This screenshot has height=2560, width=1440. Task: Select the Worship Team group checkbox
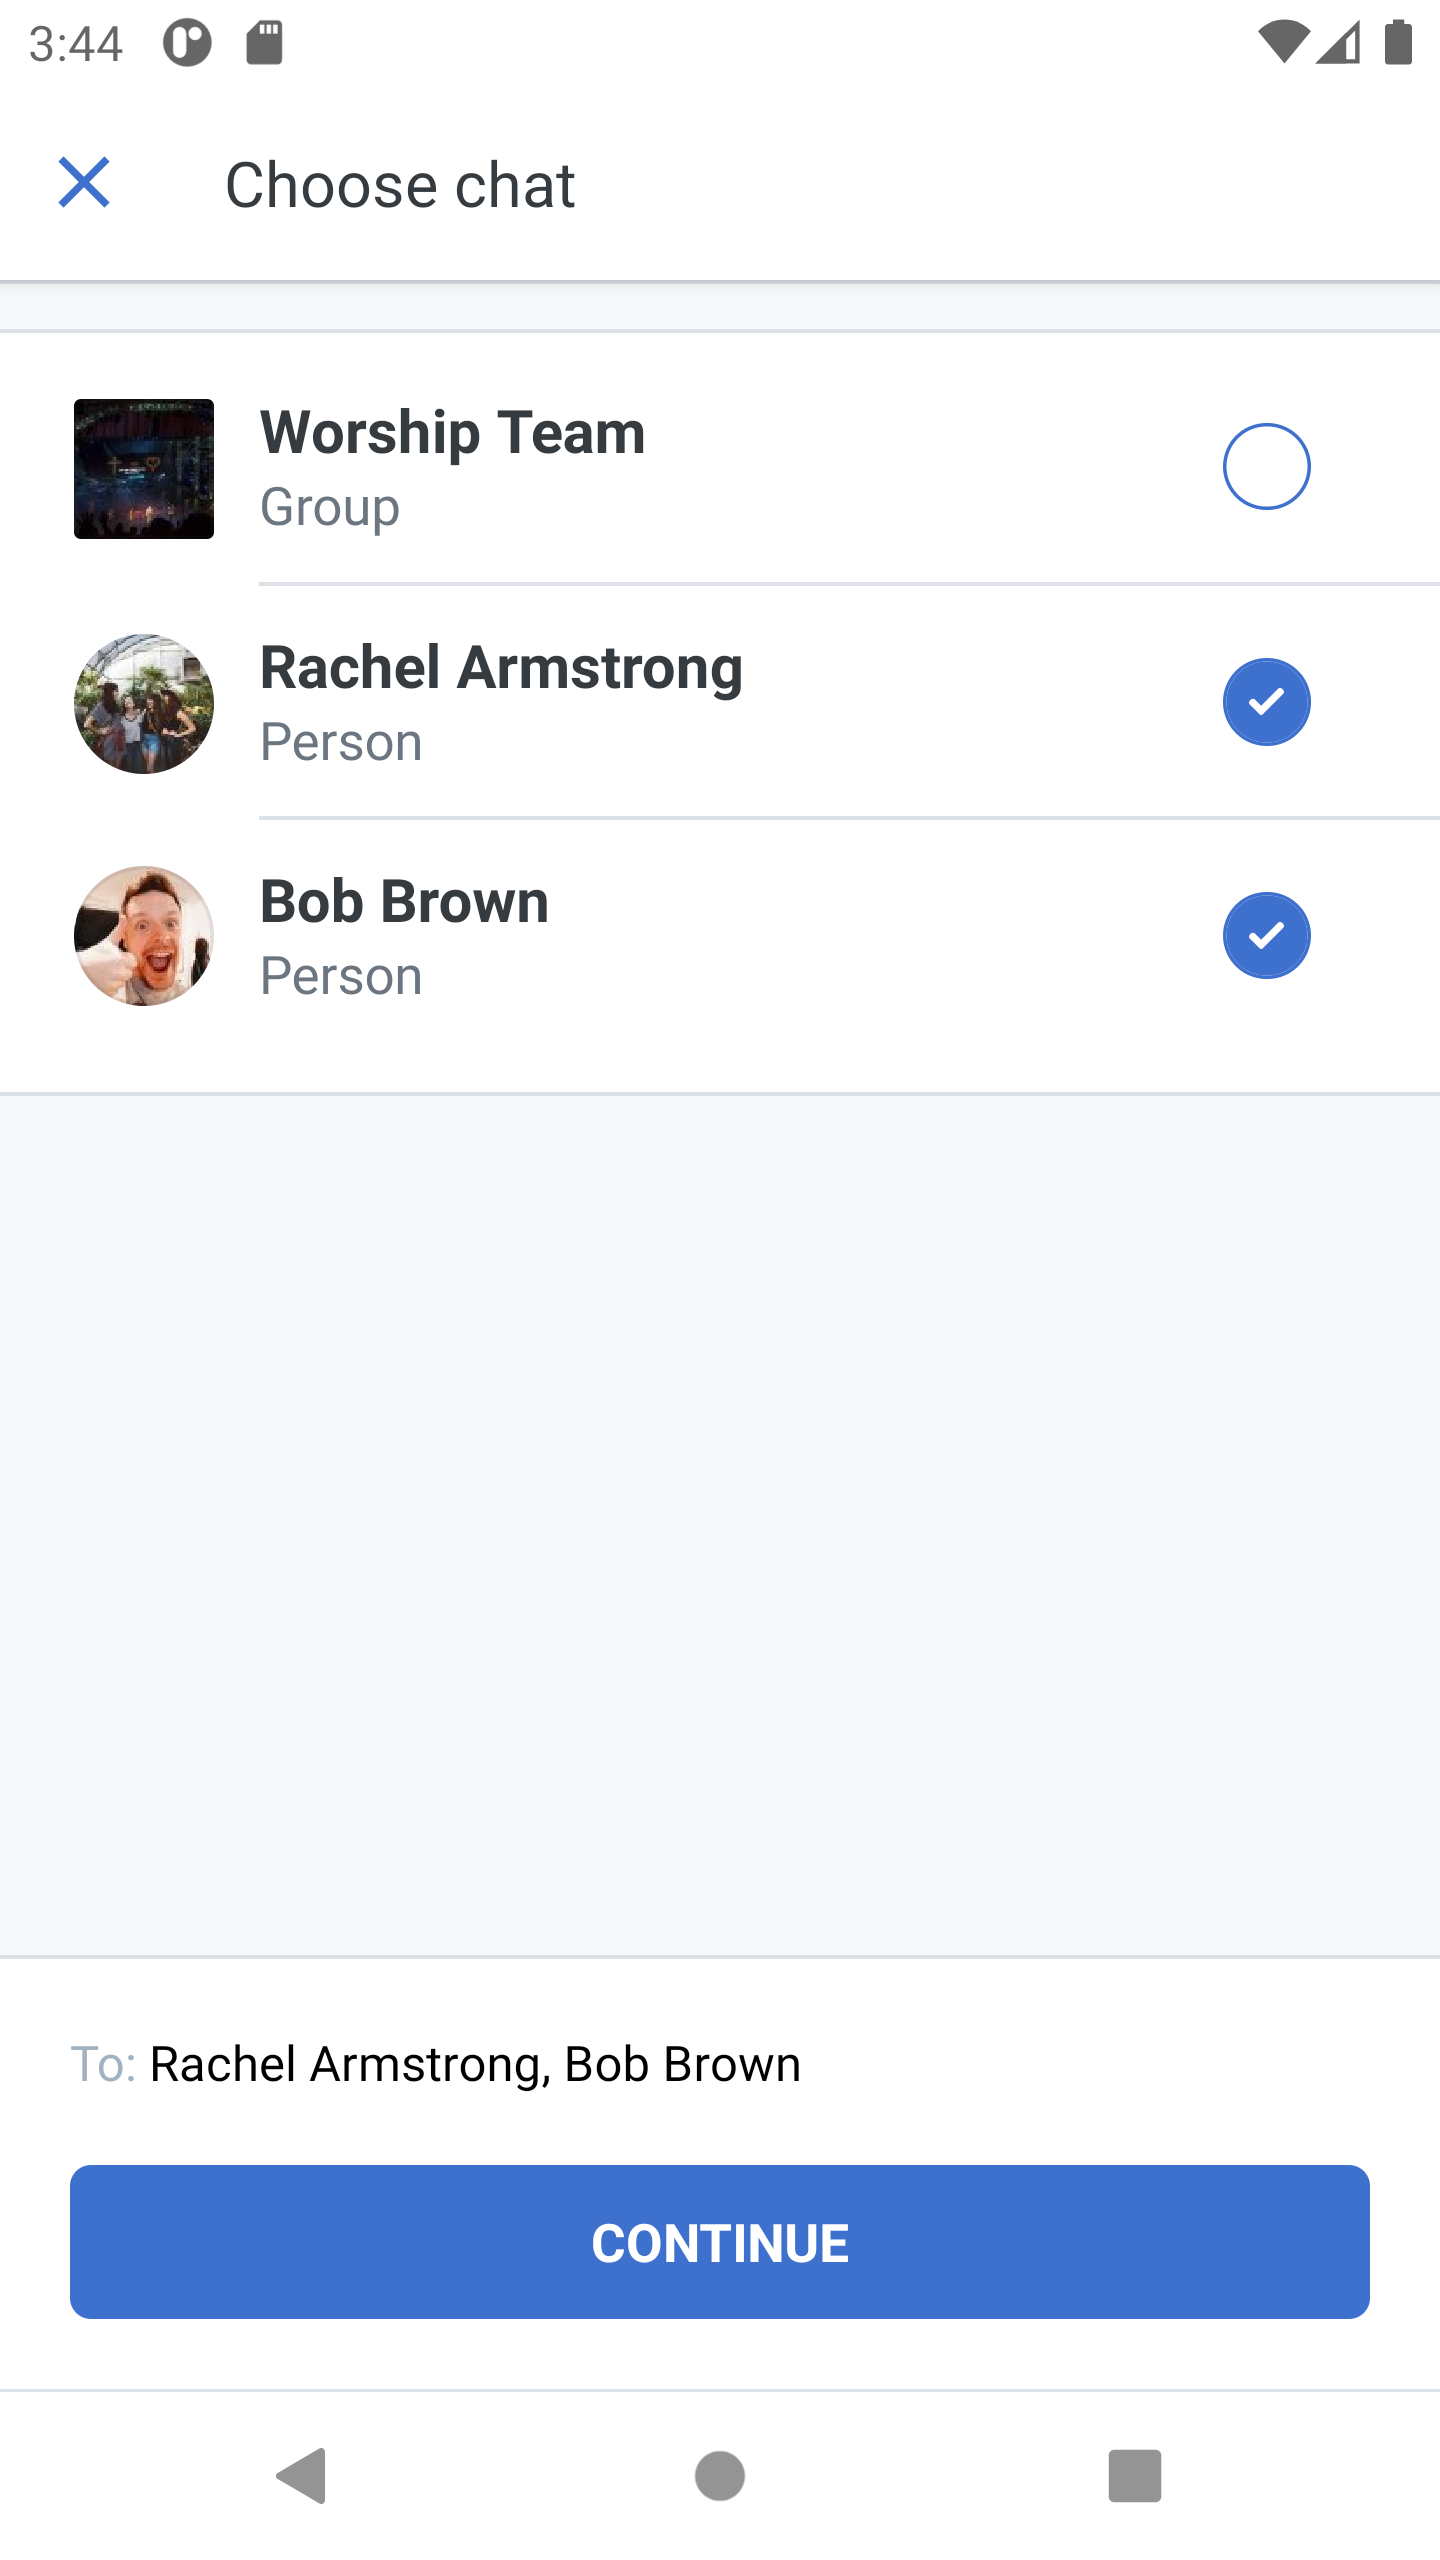1266,467
